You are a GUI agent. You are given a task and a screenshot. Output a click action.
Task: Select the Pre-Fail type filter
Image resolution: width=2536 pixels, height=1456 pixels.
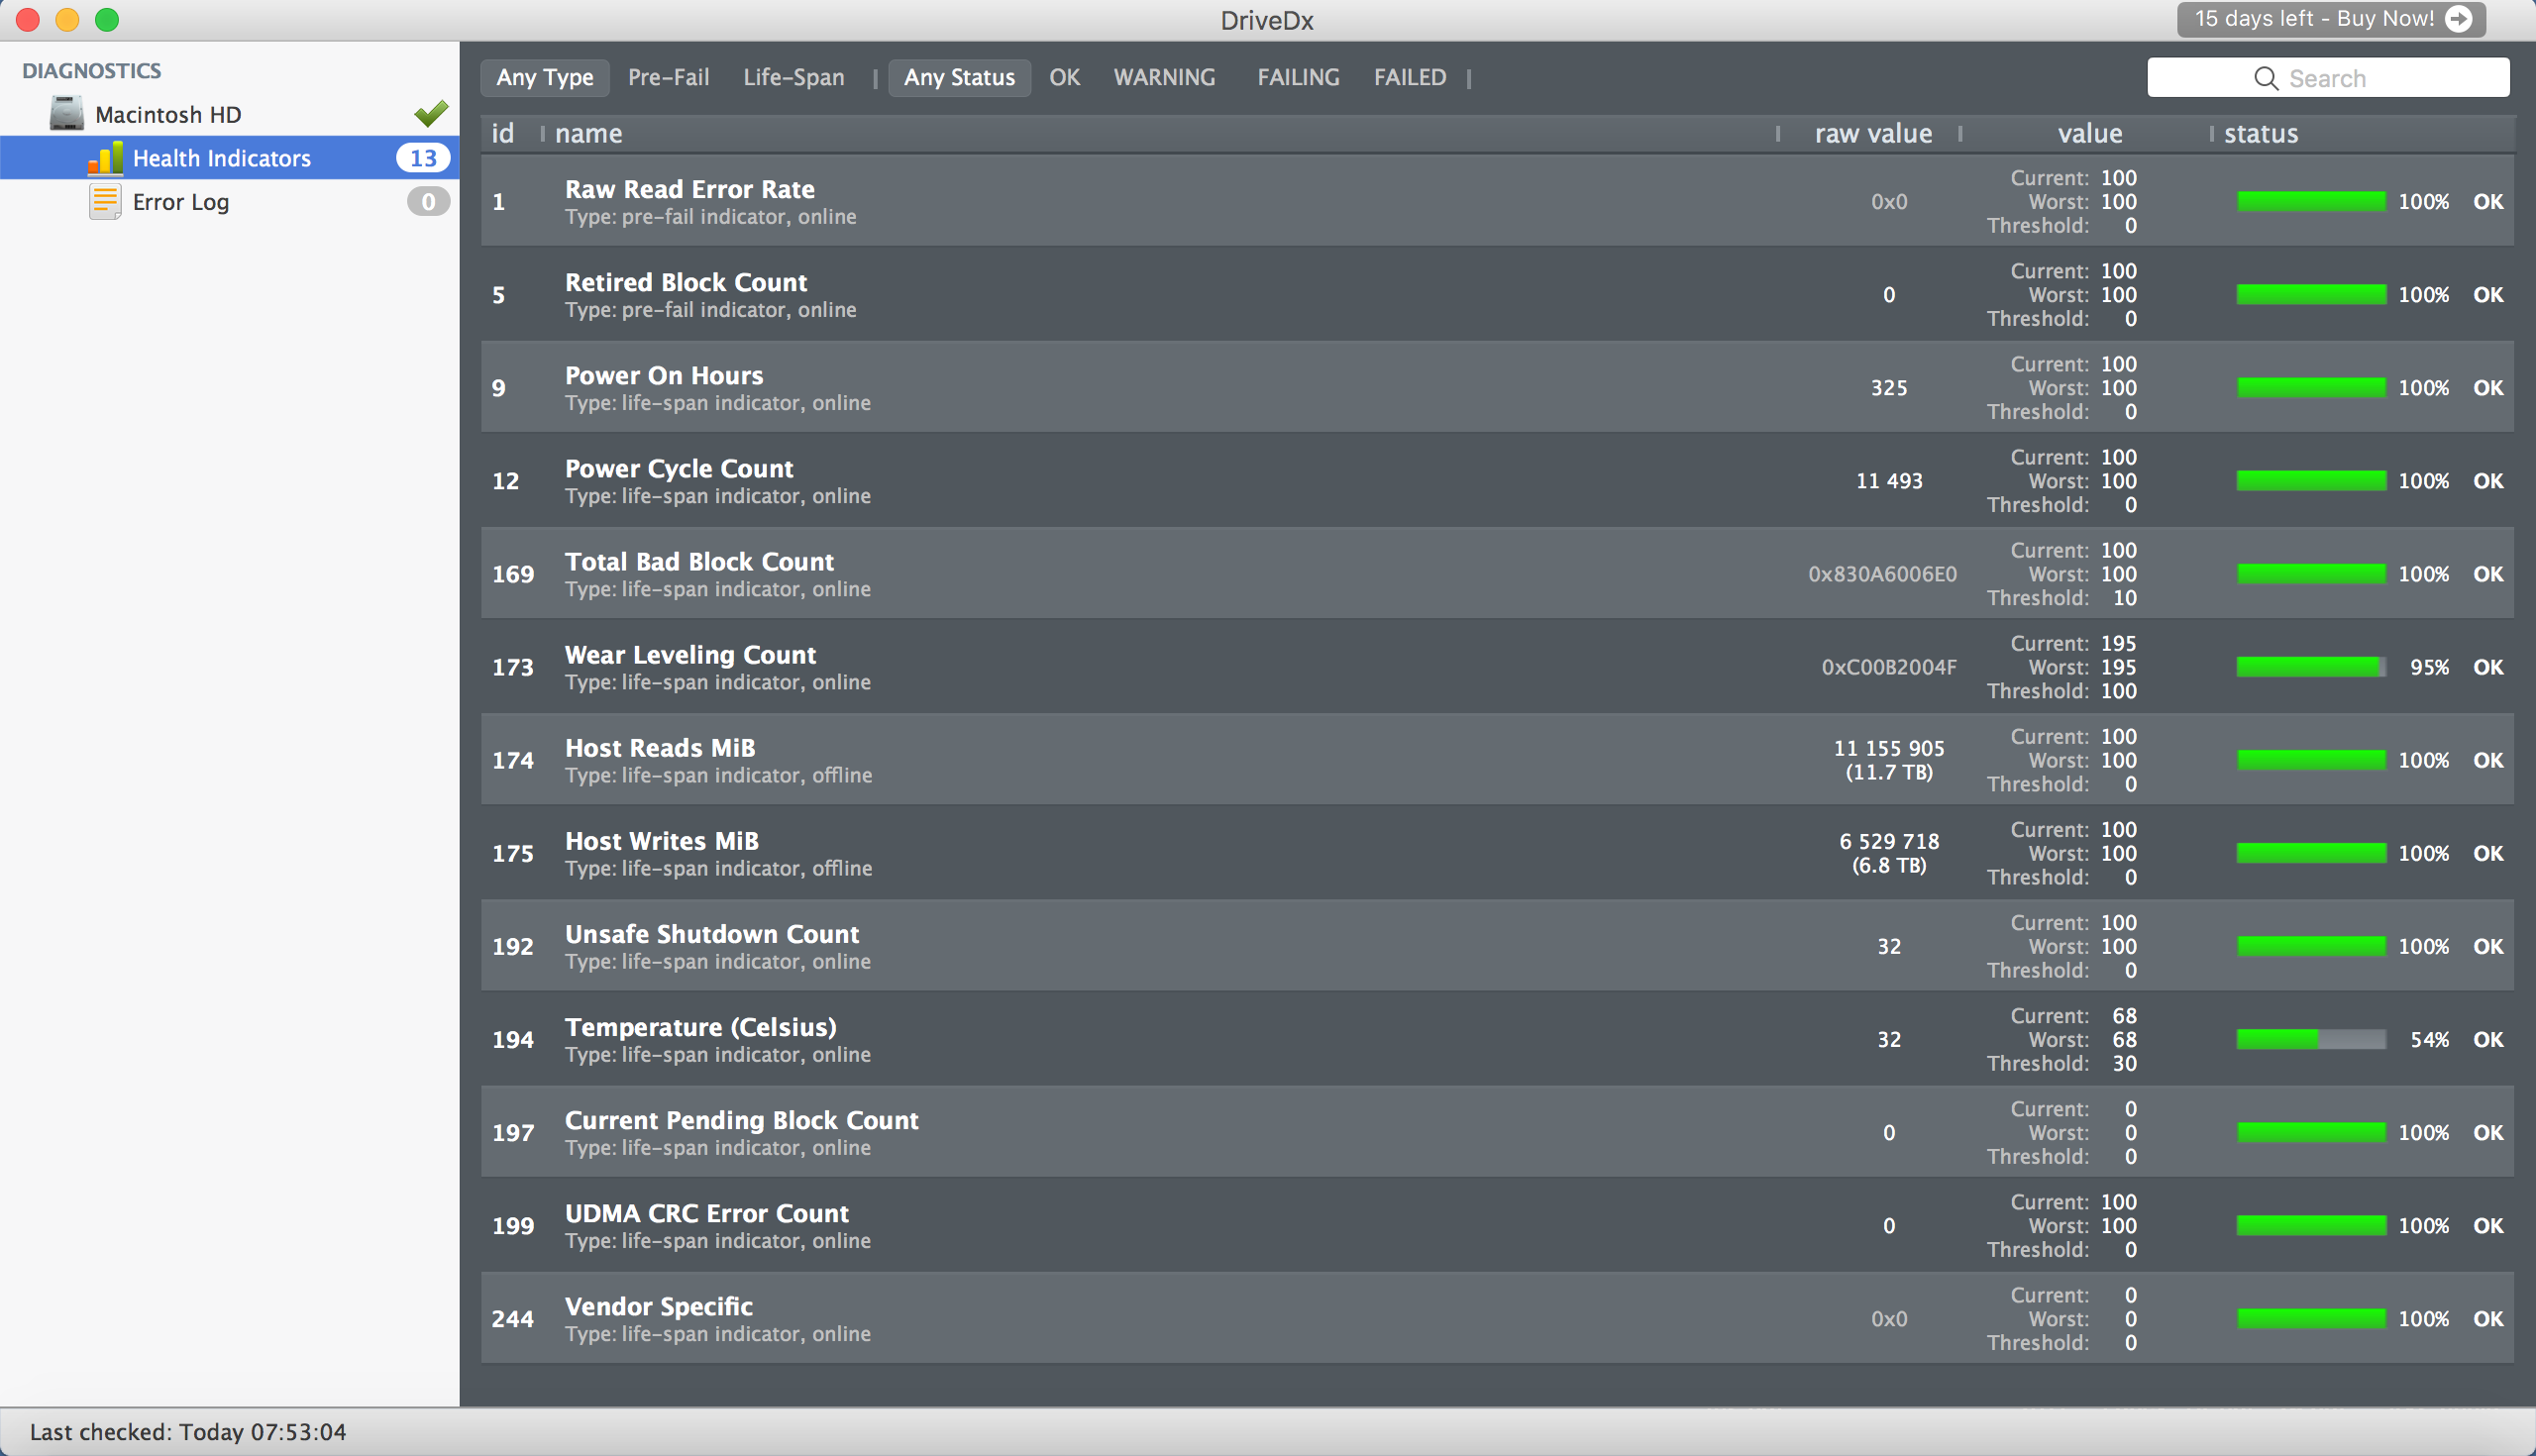(x=668, y=77)
